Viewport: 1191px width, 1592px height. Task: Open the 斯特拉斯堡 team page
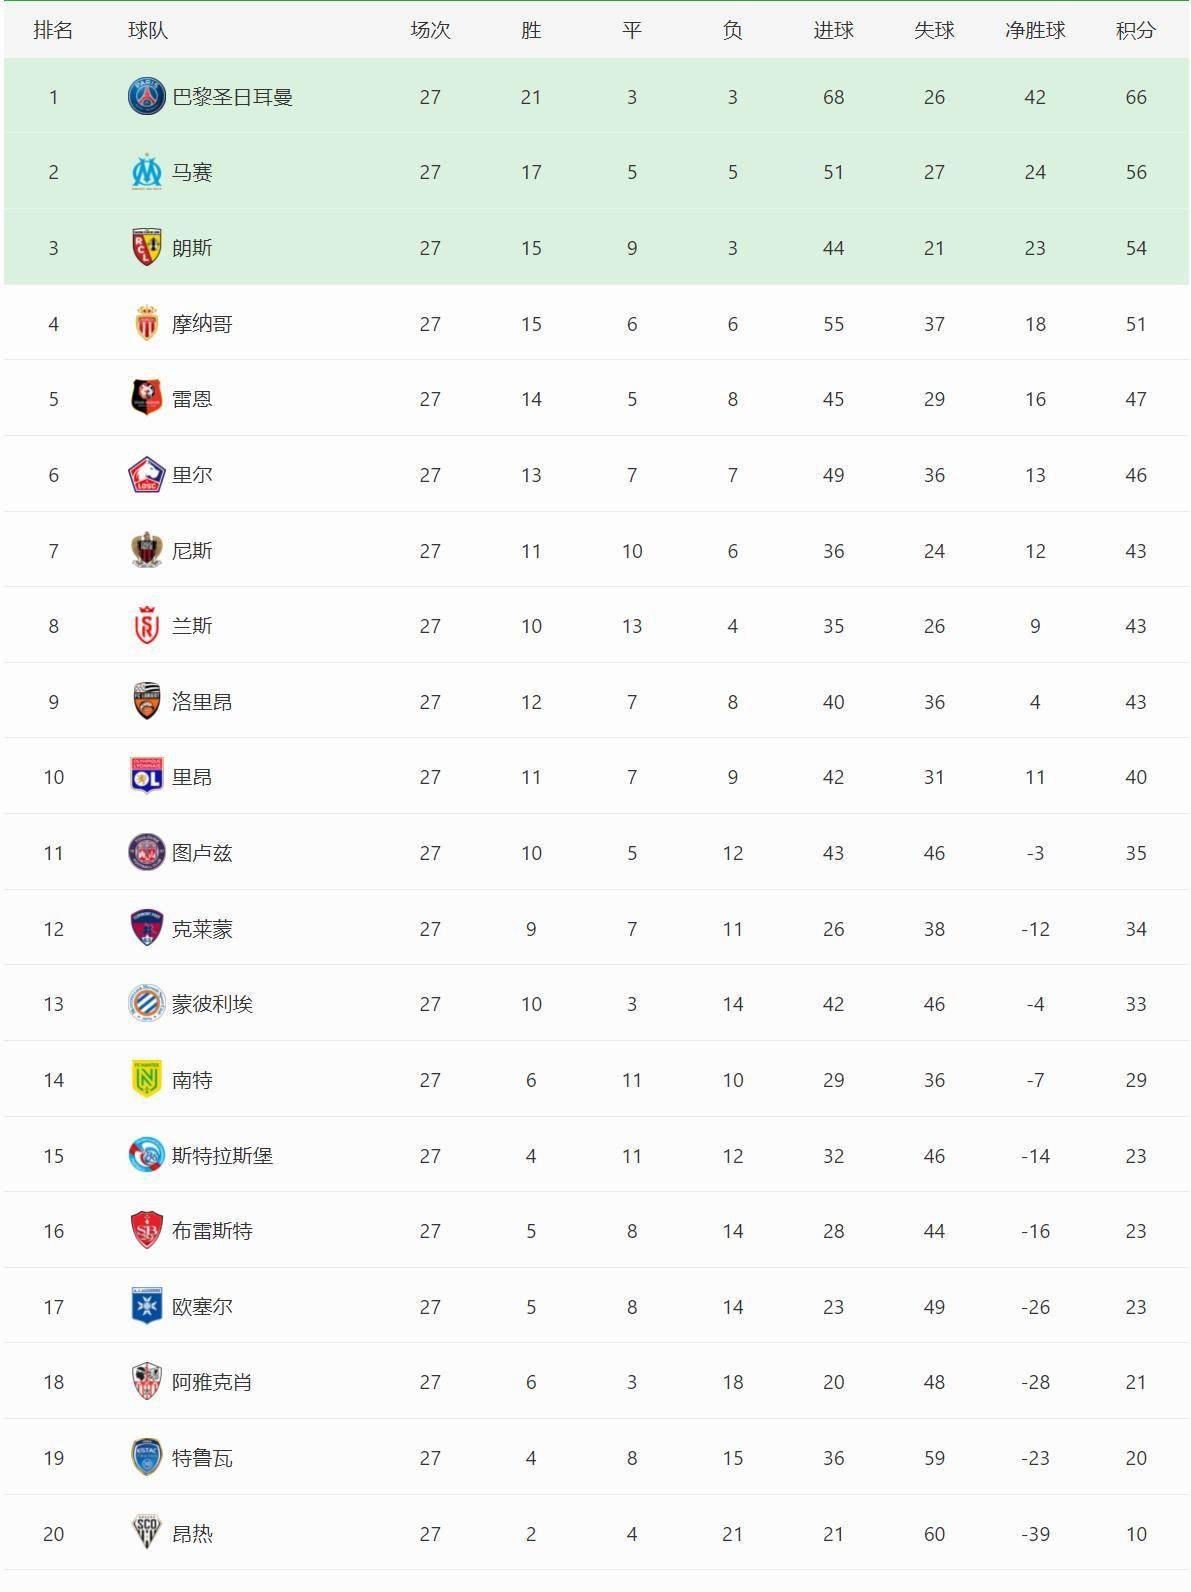tap(222, 1156)
